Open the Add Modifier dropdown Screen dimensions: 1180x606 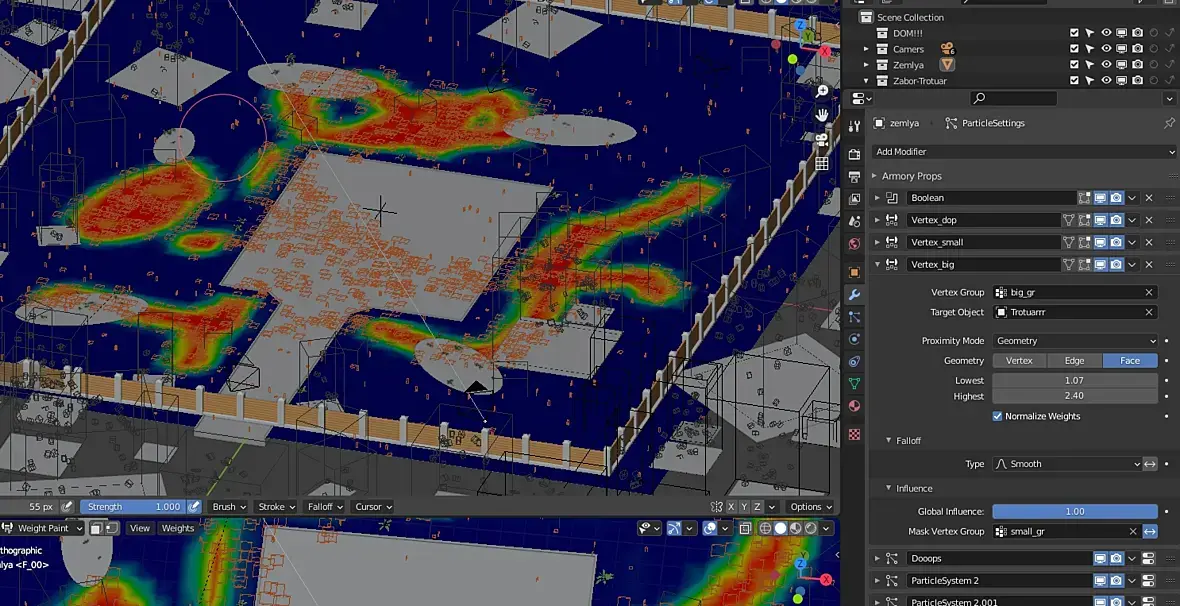coord(1023,151)
